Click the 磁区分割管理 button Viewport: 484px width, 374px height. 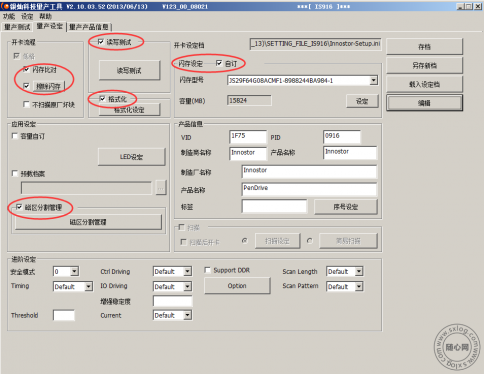tap(88, 222)
